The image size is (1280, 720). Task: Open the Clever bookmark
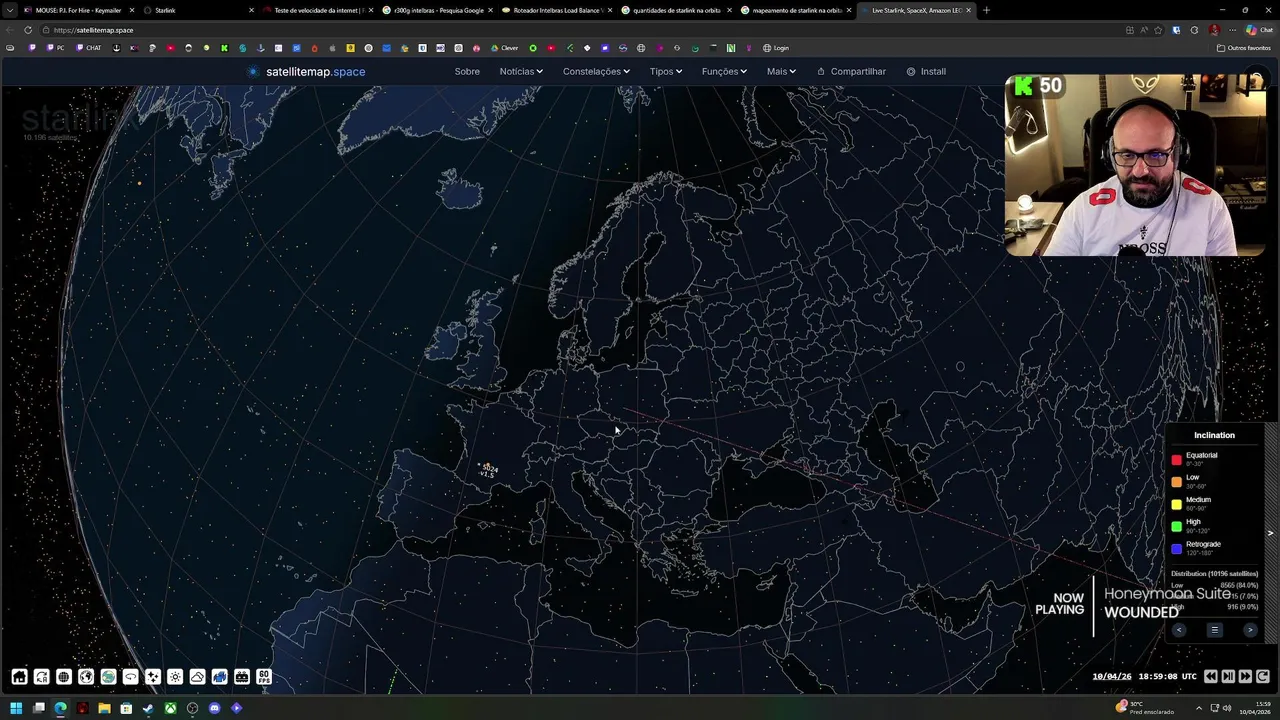coord(504,48)
